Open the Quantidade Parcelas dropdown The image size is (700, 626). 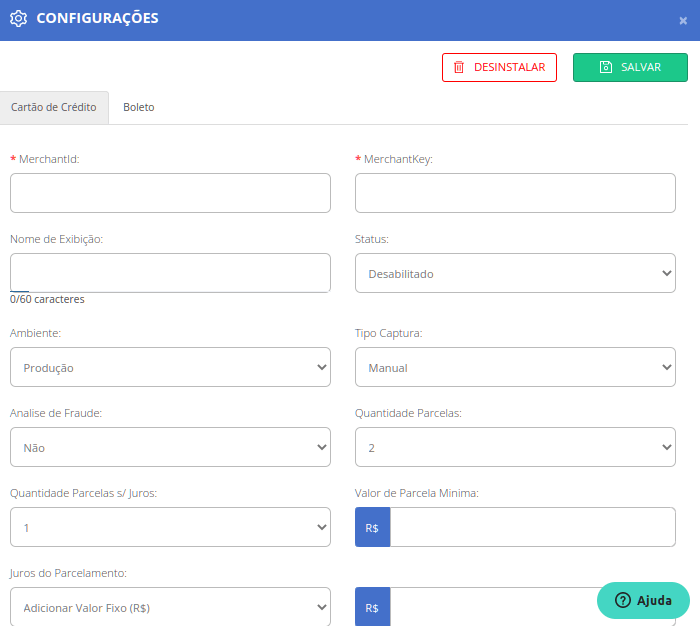[515, 447]
